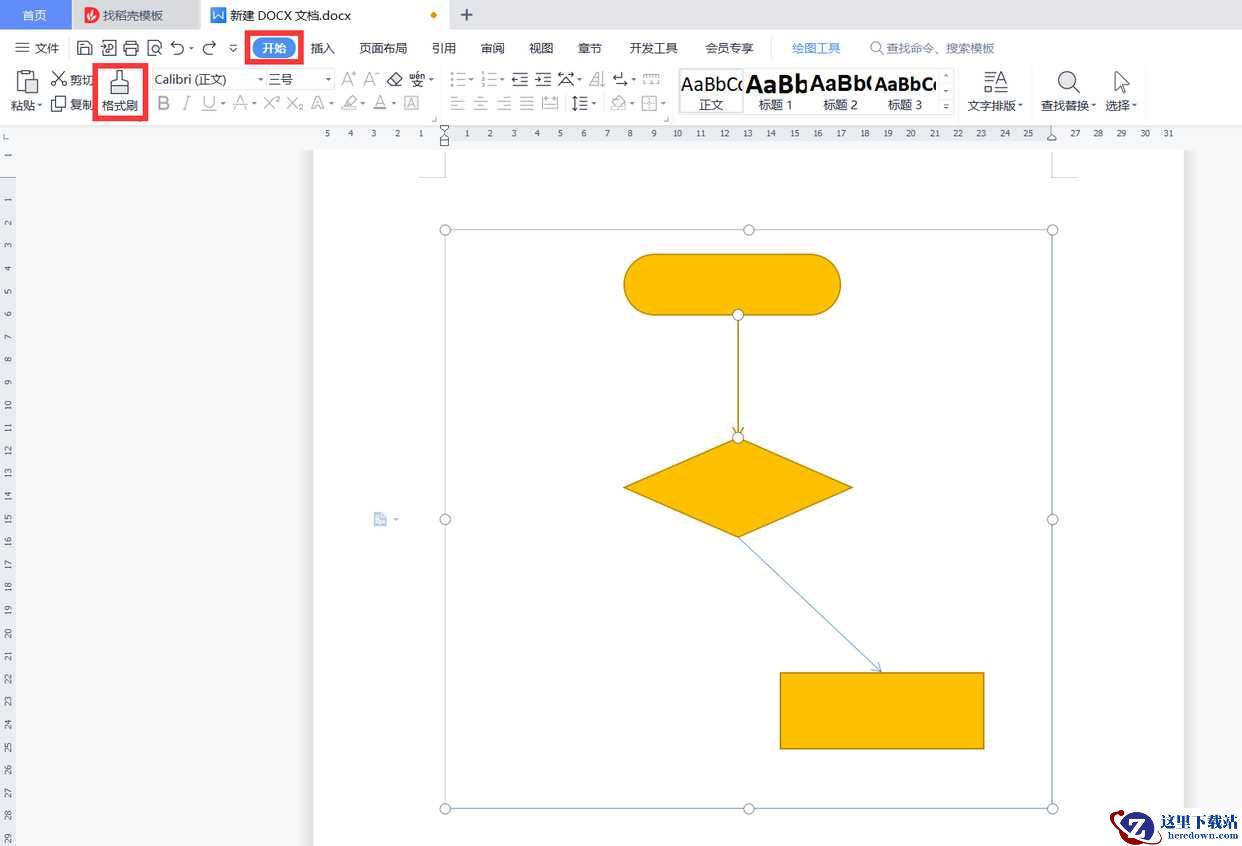Click the clear formatting eraser icon
This screenshot has height=846, width=1242.
pos(394,79)
